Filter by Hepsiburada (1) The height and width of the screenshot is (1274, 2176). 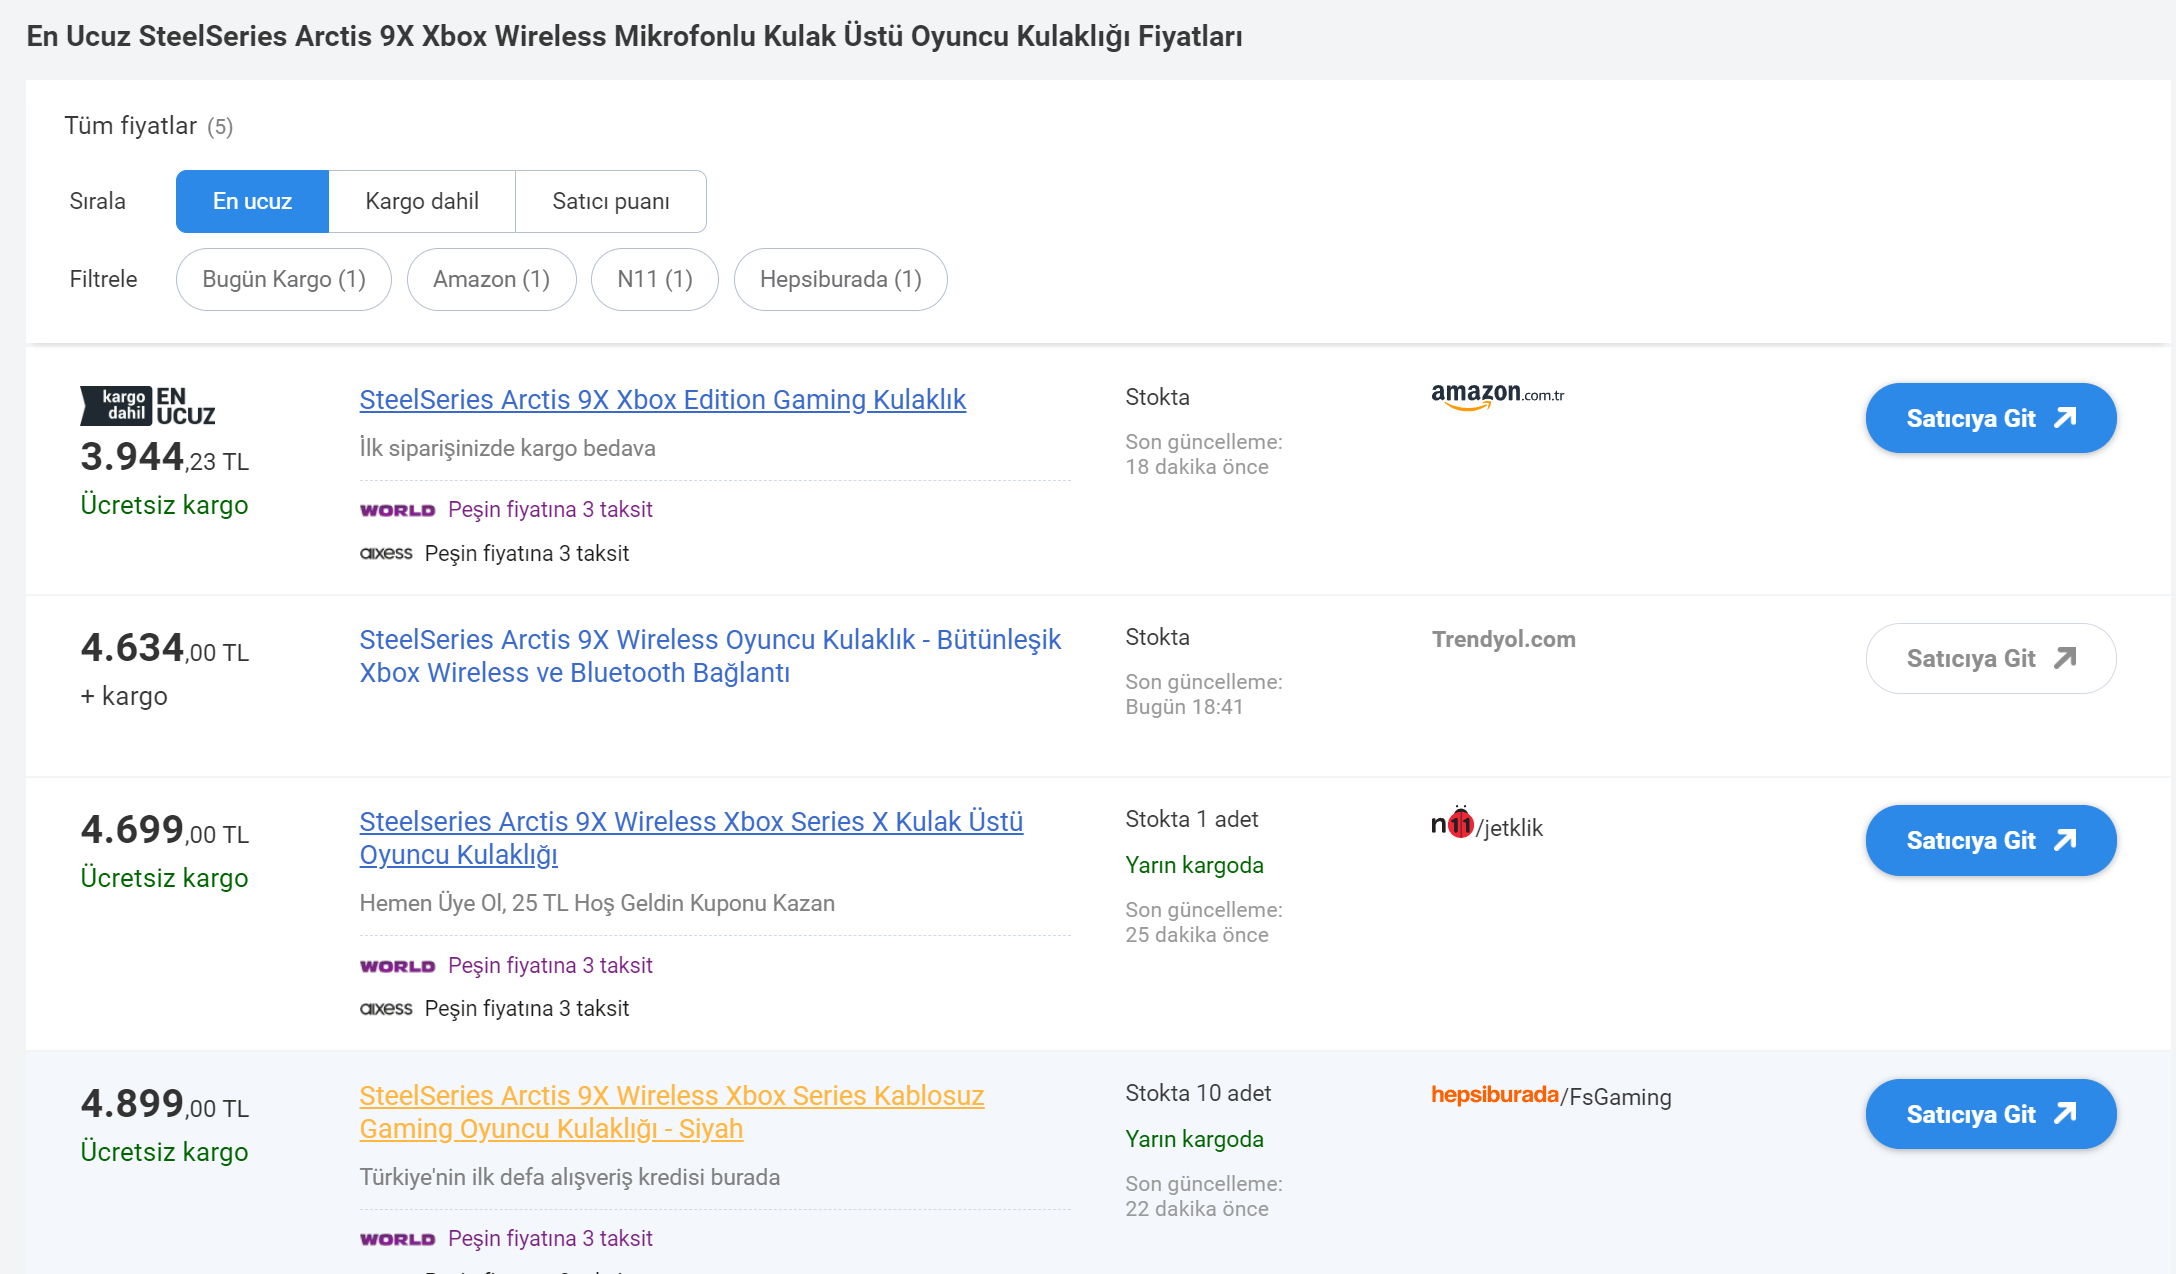841,279
